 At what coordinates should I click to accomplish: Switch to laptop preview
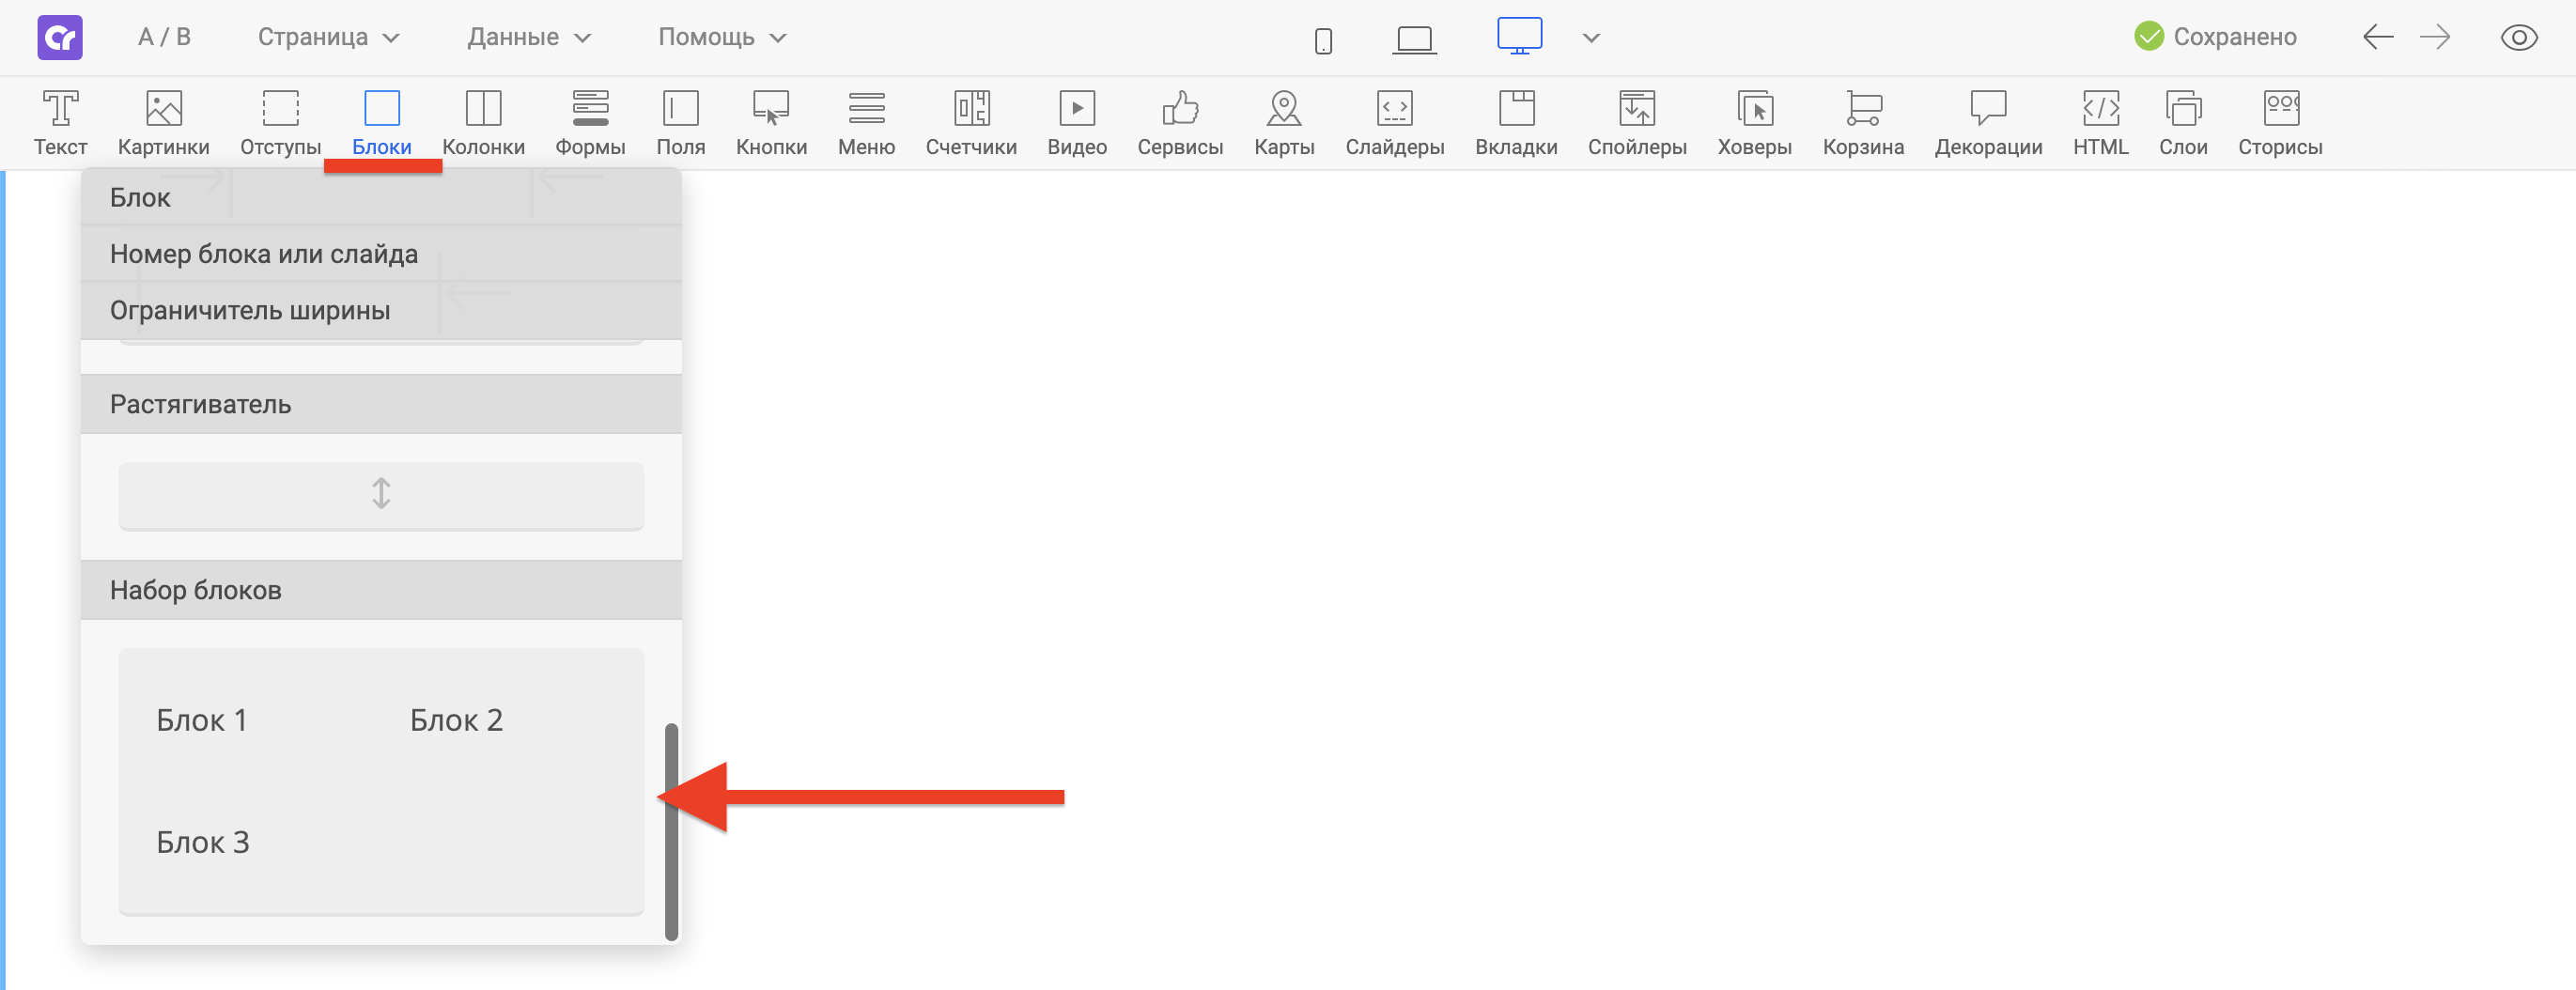pyautogui.click(x=1414, y=40)
